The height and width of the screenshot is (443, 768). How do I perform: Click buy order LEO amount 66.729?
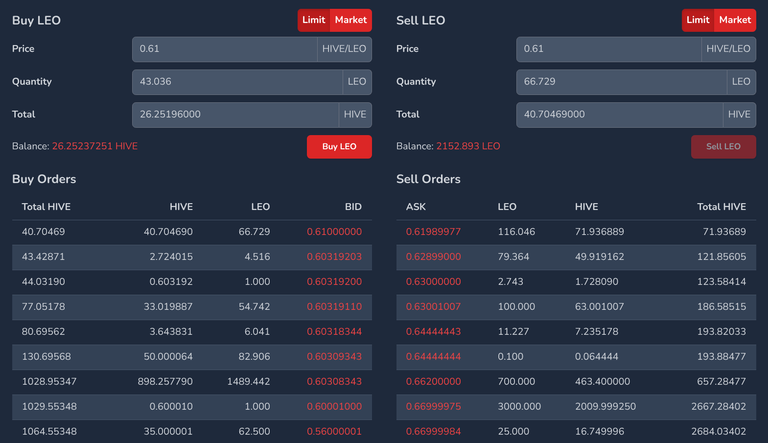pyautogui.click(x=254, y=232)
